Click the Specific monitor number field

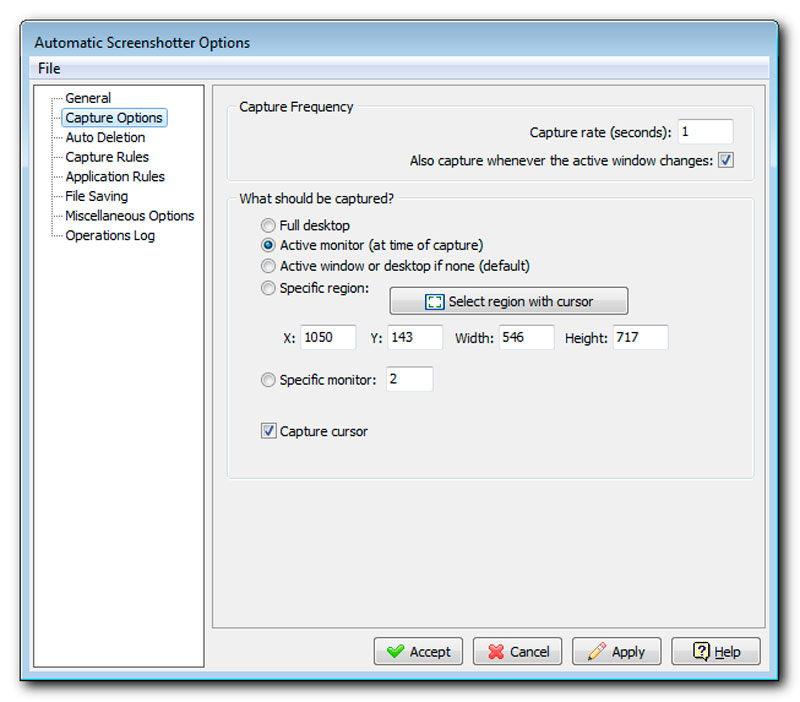click(410, 379)
